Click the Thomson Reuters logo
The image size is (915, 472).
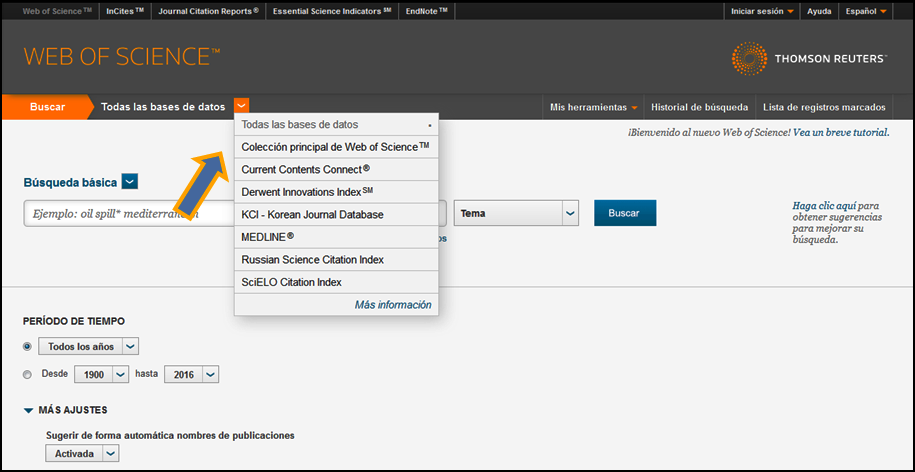coord(809,58)
